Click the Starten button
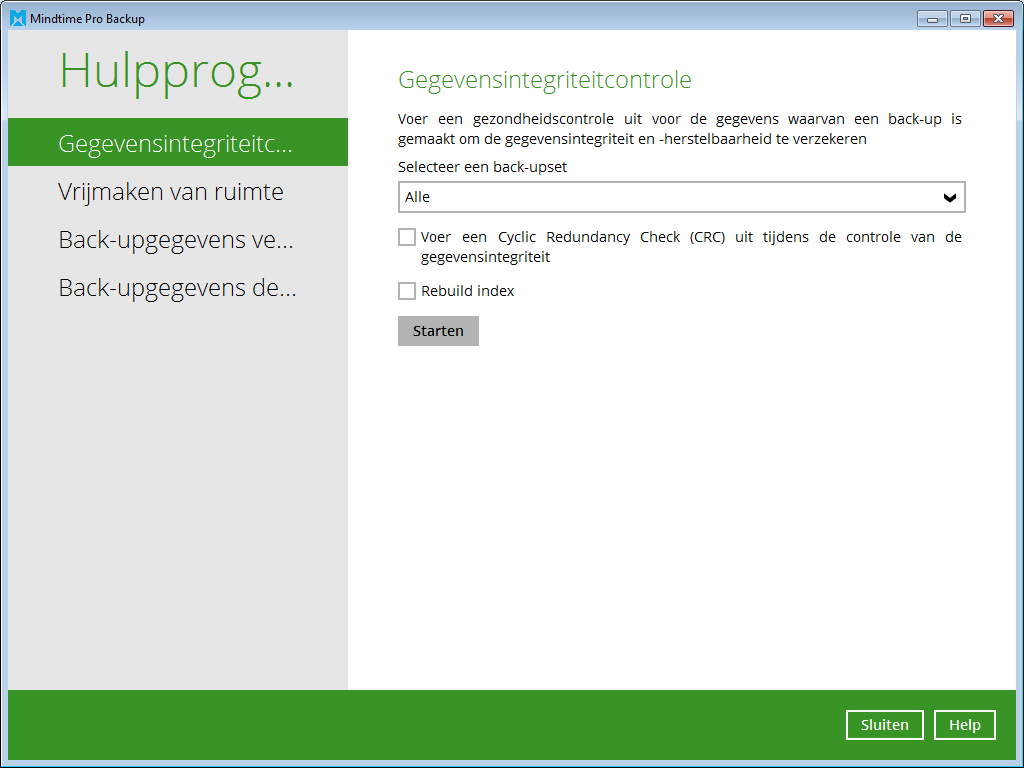1024x768 pixels. 438,331
